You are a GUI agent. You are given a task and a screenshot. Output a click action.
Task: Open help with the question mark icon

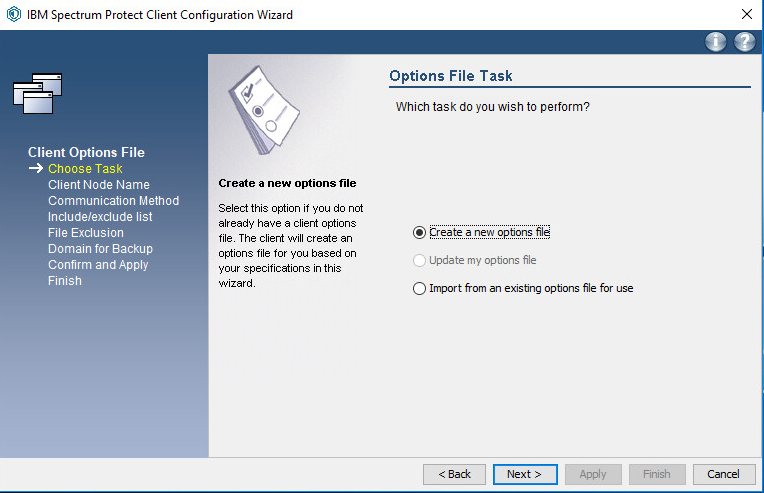744,42
